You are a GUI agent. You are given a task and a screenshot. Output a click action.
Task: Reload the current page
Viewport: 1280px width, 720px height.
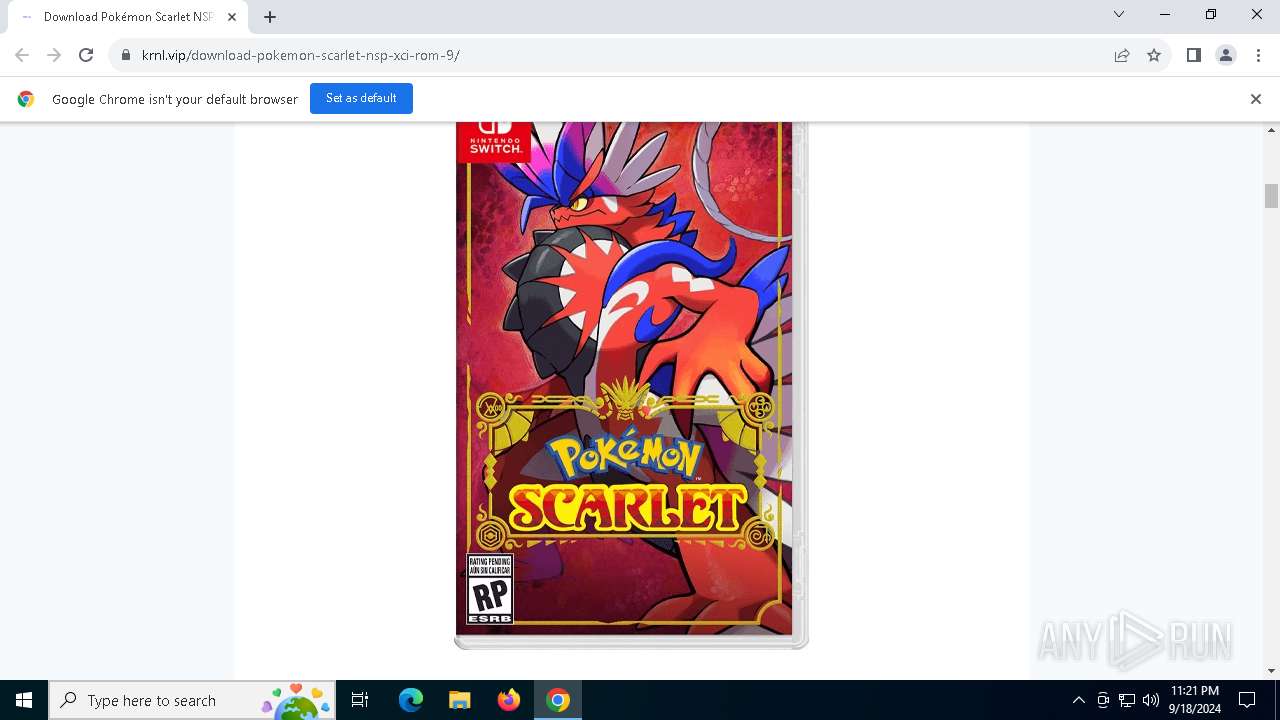86,55
